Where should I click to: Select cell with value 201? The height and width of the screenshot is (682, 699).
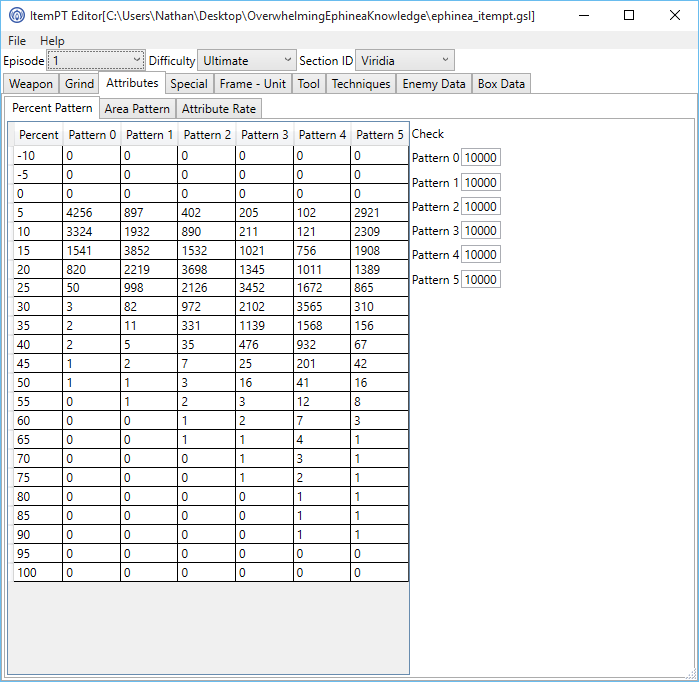coord(322,364)
